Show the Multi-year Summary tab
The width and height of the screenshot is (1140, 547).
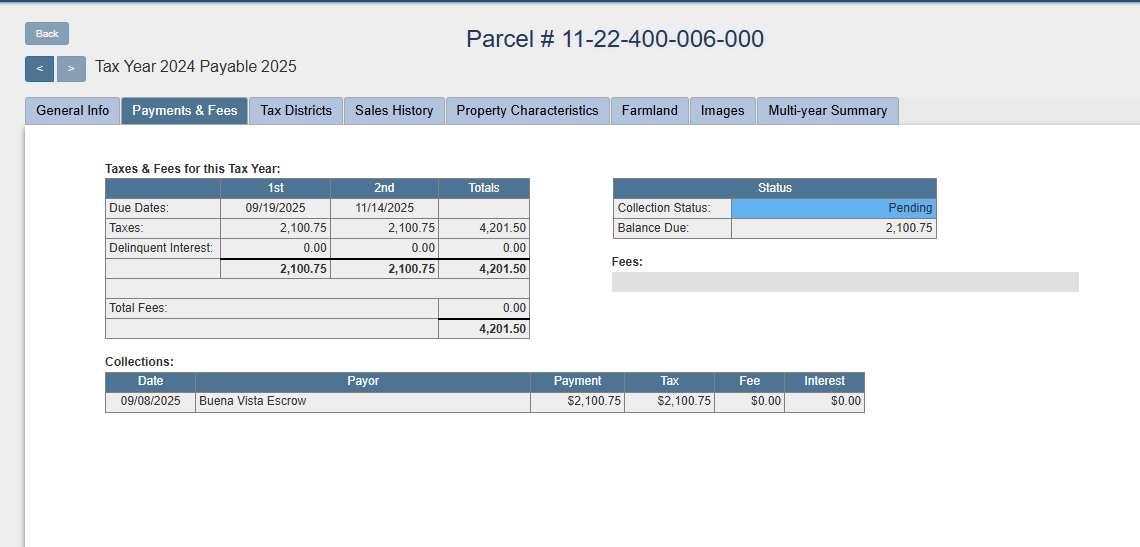point(827,111)
